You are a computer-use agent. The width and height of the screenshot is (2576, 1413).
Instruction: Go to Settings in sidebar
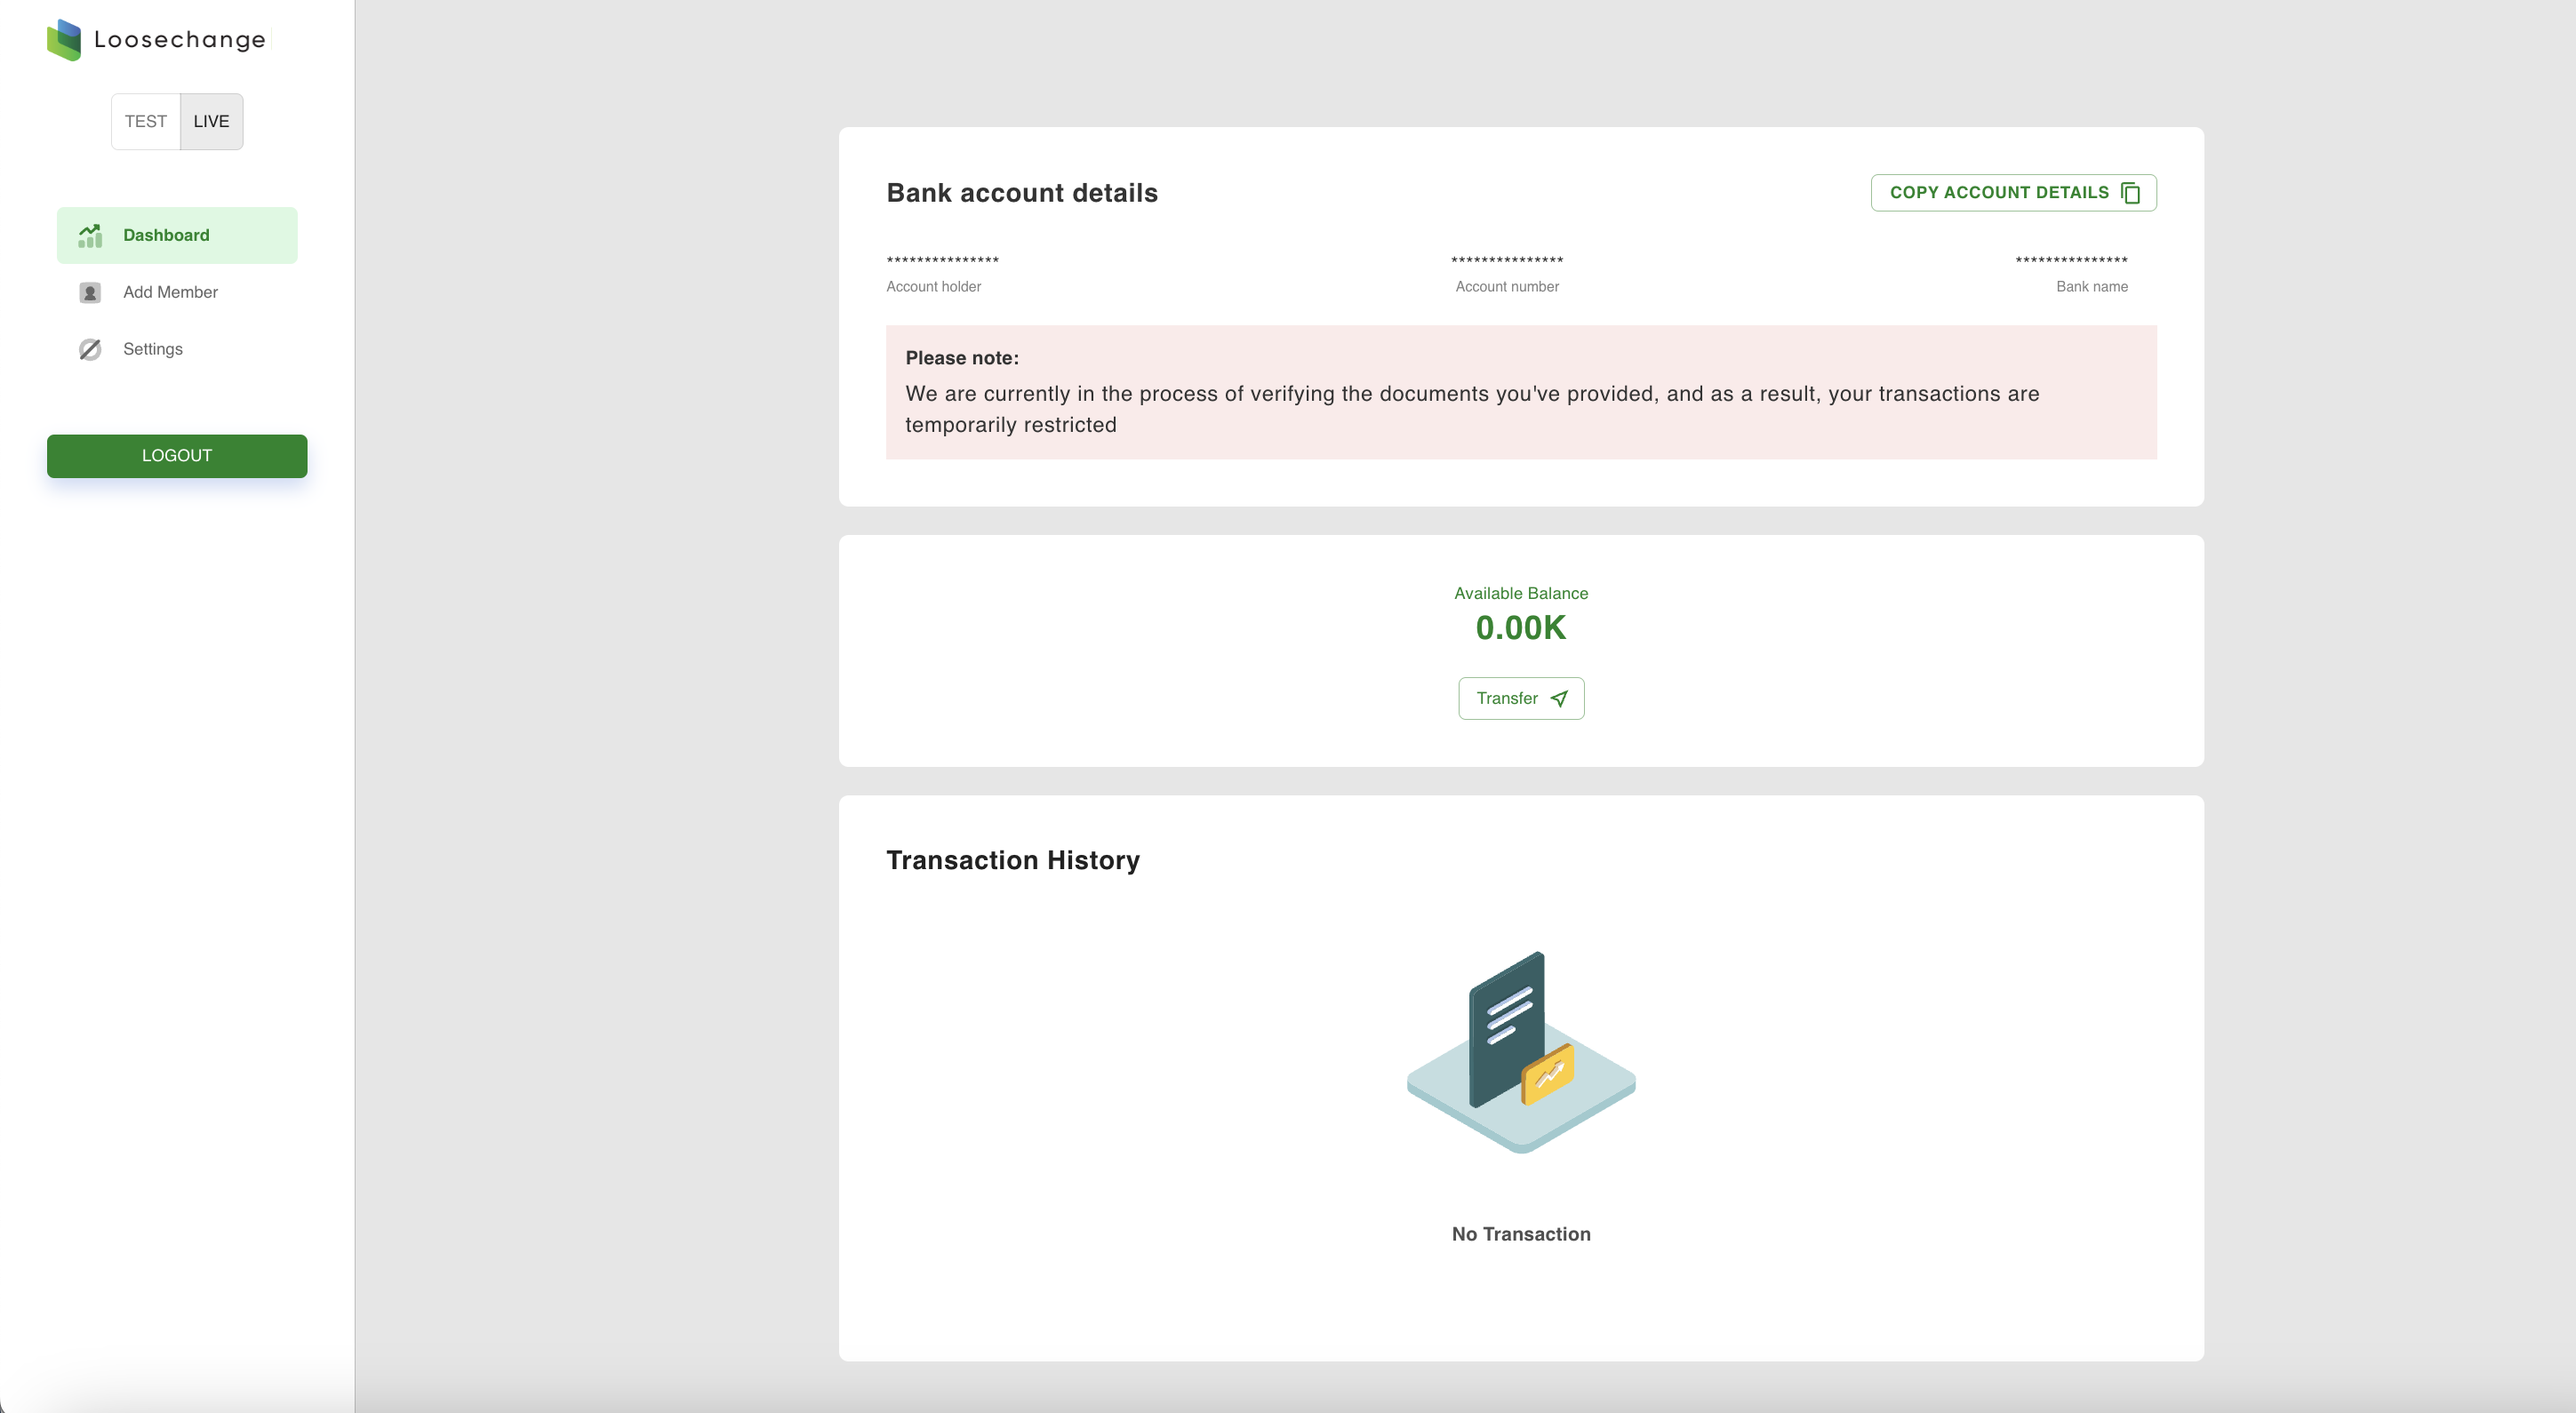tap(152, 349)
